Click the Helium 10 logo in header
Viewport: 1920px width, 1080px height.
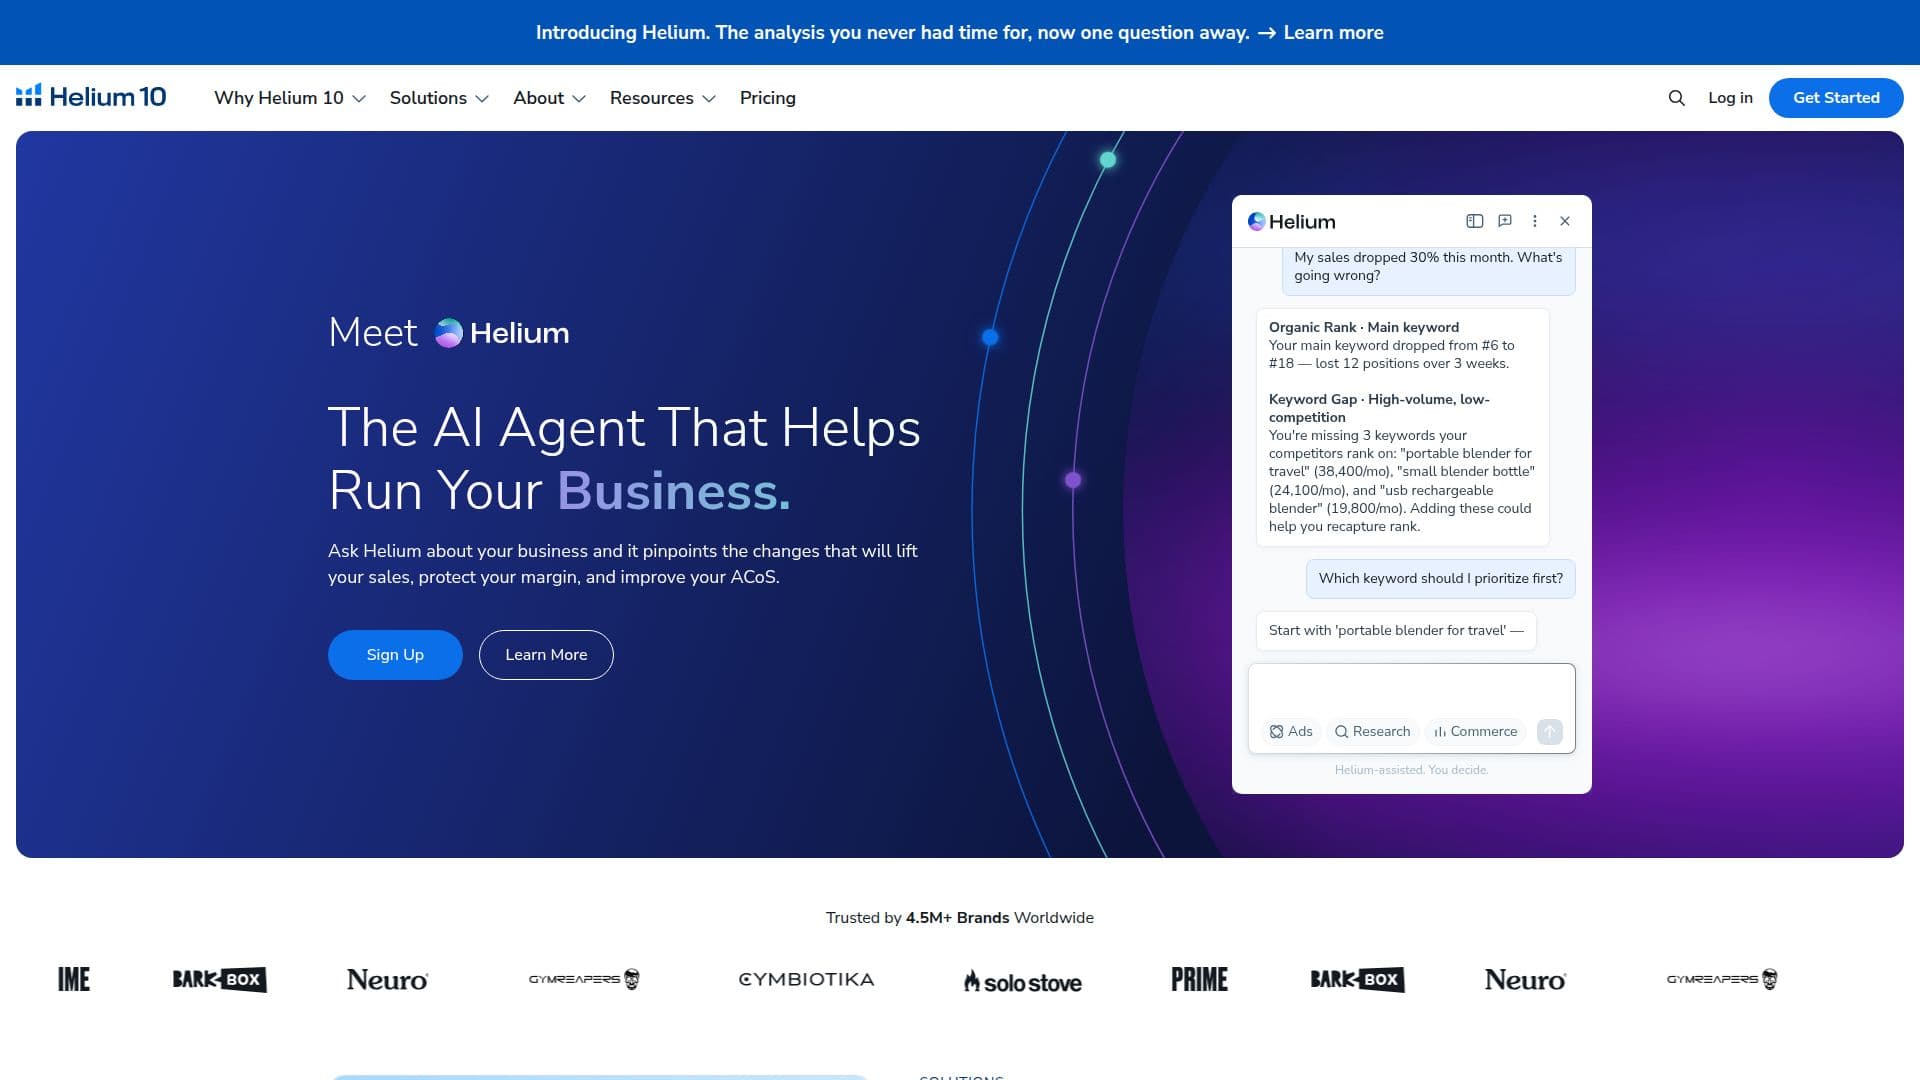click(91, 97)
